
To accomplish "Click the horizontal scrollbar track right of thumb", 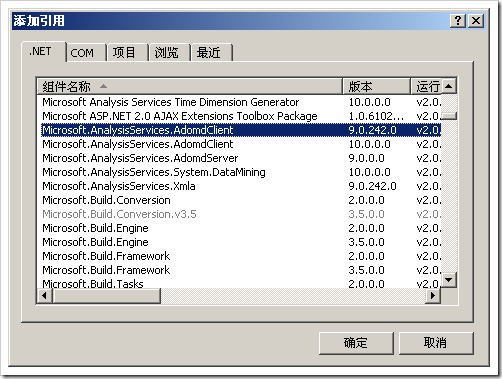I will tap(293, 296).
